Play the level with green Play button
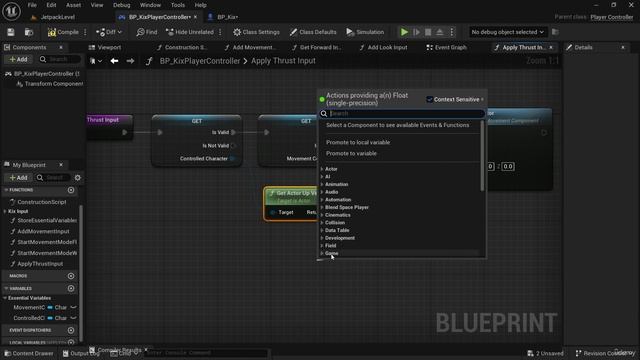This screenshot has height=360, width=640. (x=404, y=32)
